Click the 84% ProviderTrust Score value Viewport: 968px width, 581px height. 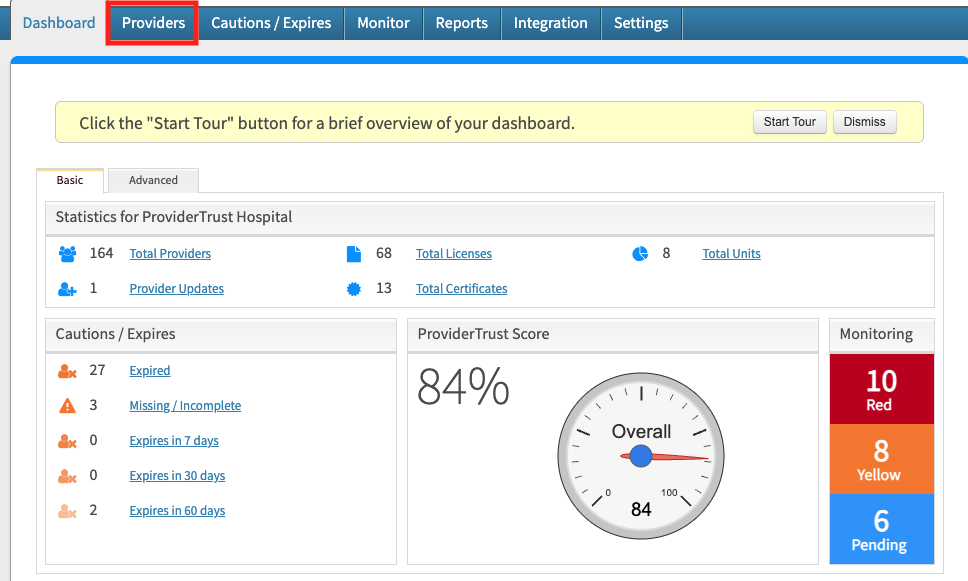click(x=464, y=388)
